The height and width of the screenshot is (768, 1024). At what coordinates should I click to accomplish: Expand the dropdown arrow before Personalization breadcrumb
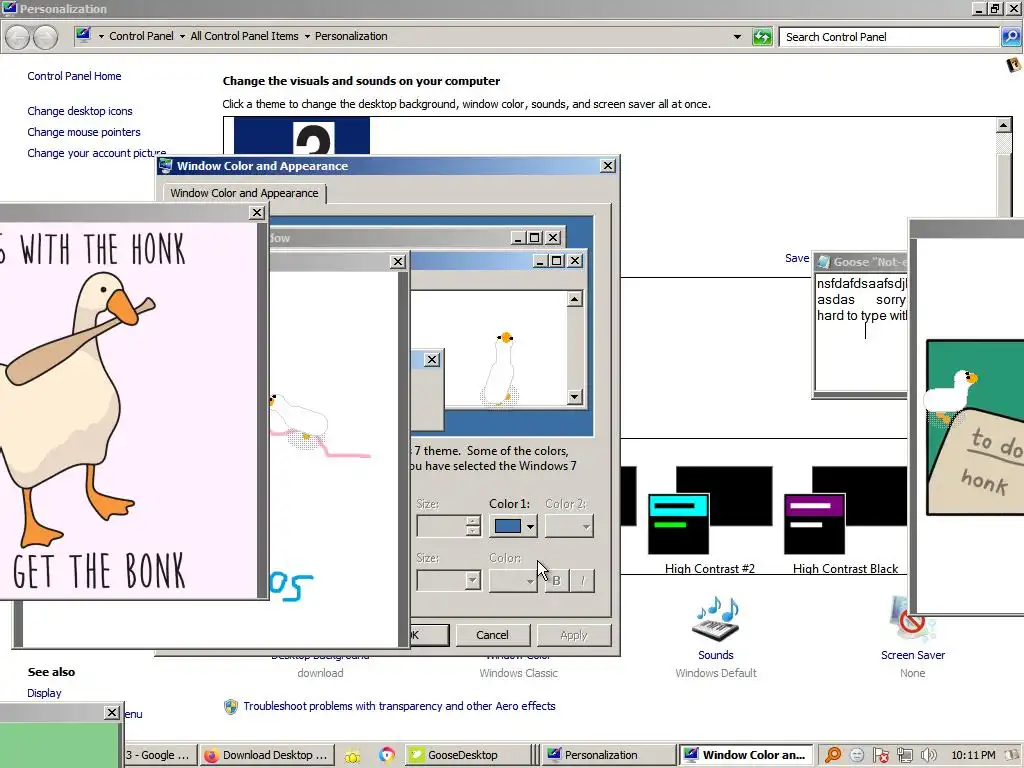[x=307, y=37]
